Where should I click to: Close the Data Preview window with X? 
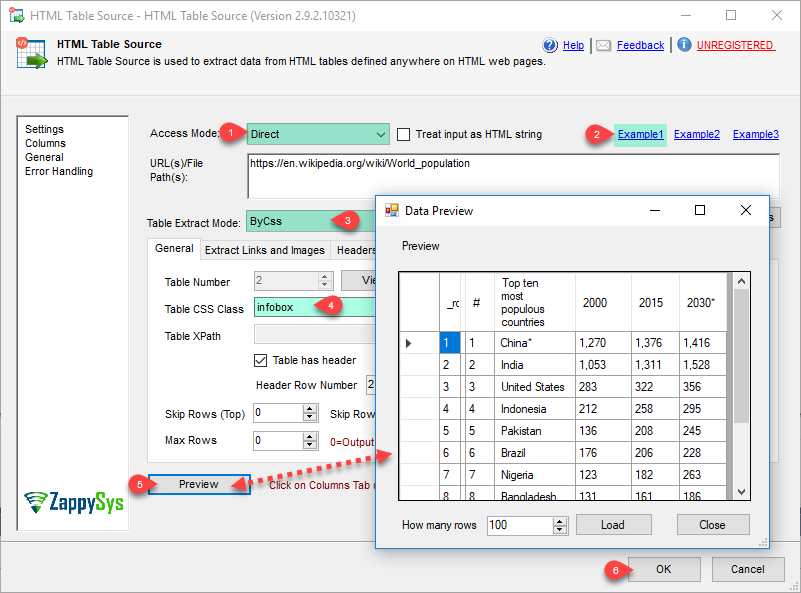[746, 210]
